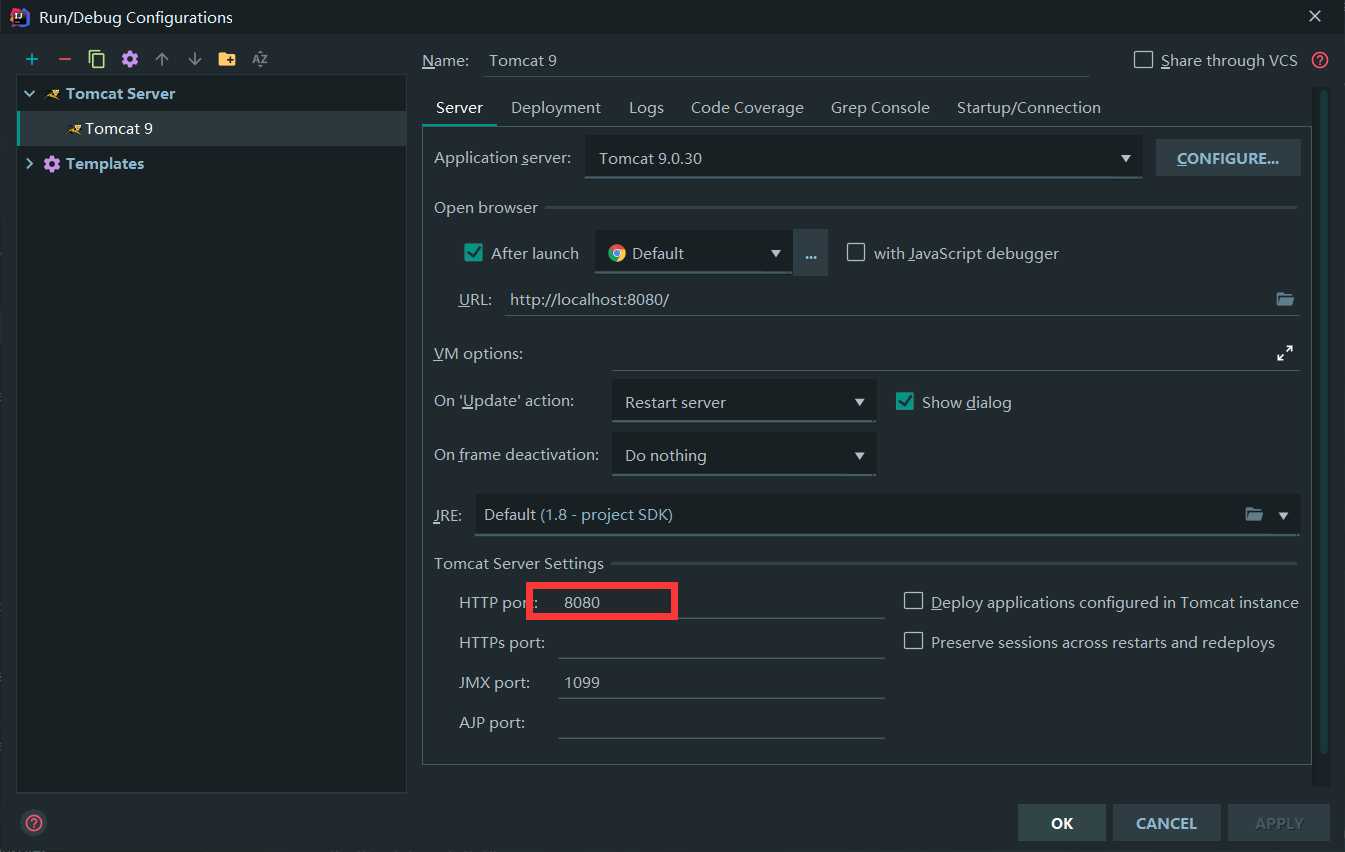Switch to the Deployment tab
Viewport: 1345px width, 852px height.
point(556,108)
